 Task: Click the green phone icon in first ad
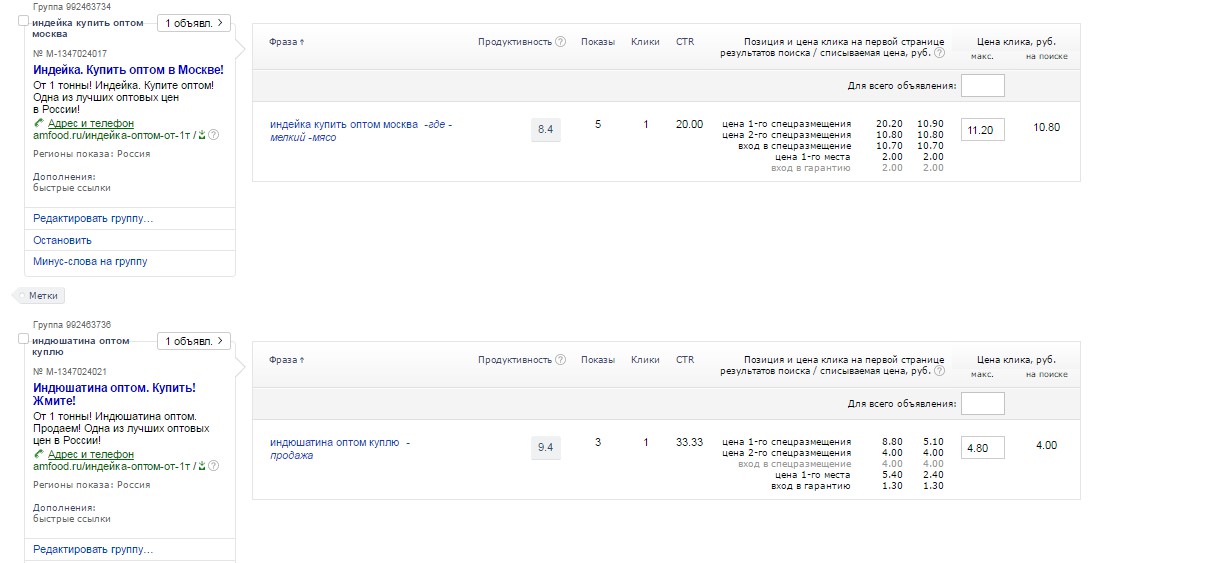point(39,123)
